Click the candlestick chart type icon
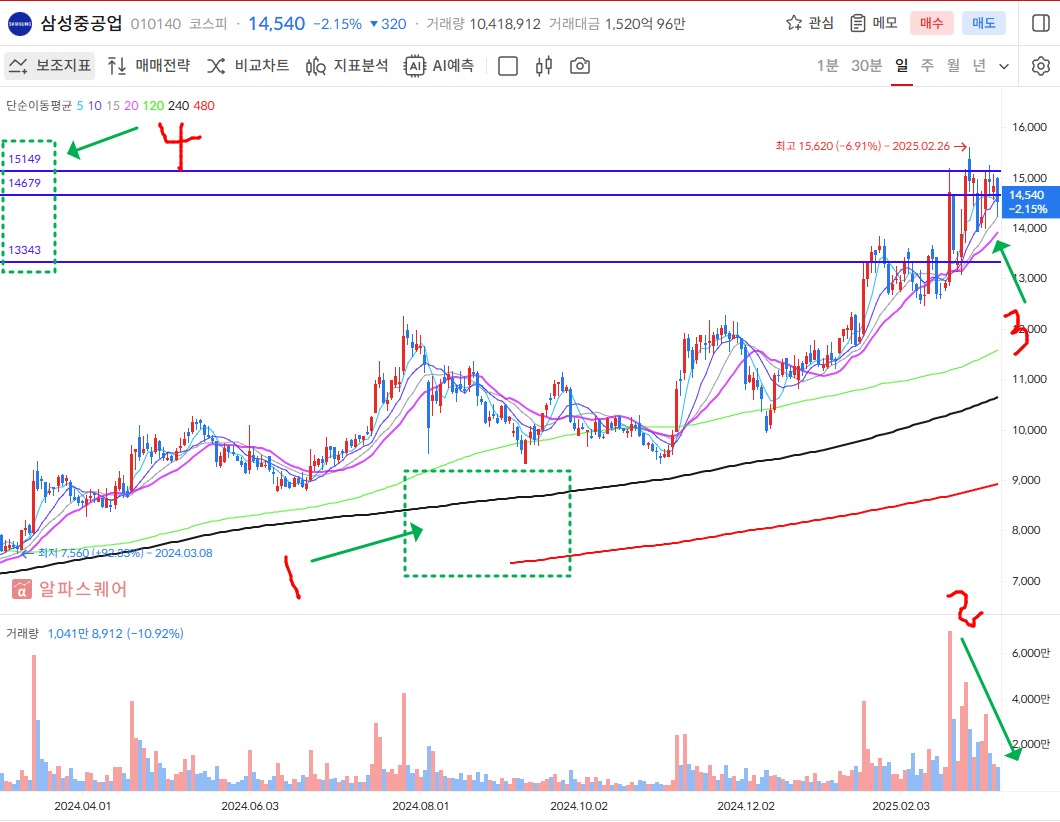 coord(544,66)
